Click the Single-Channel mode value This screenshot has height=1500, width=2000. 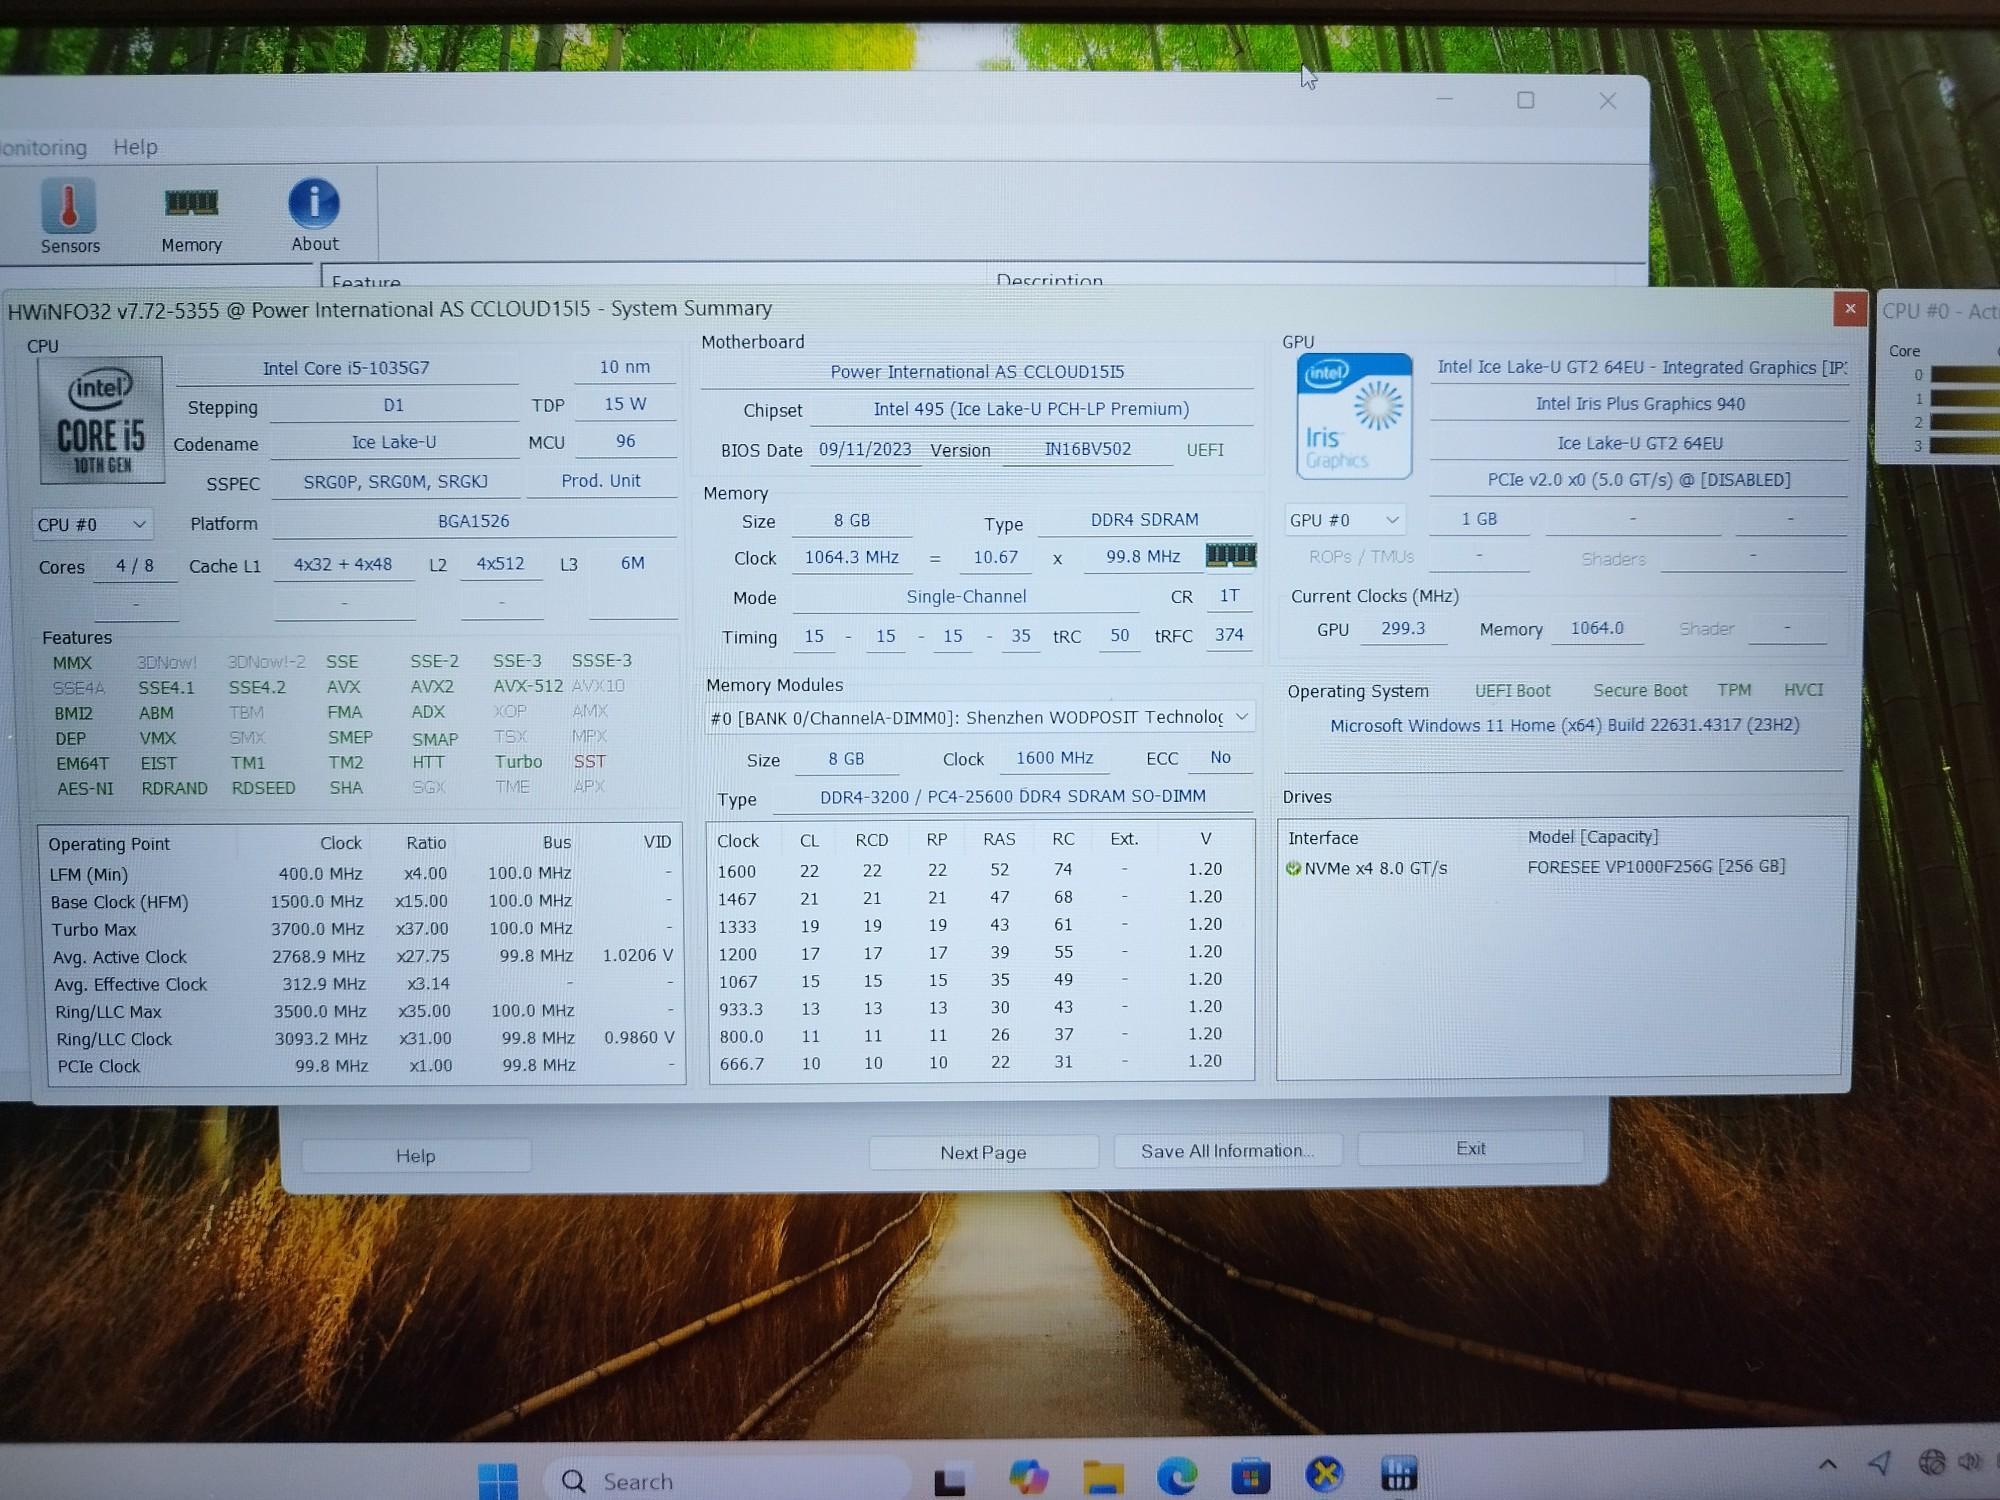tap(966, 597)
